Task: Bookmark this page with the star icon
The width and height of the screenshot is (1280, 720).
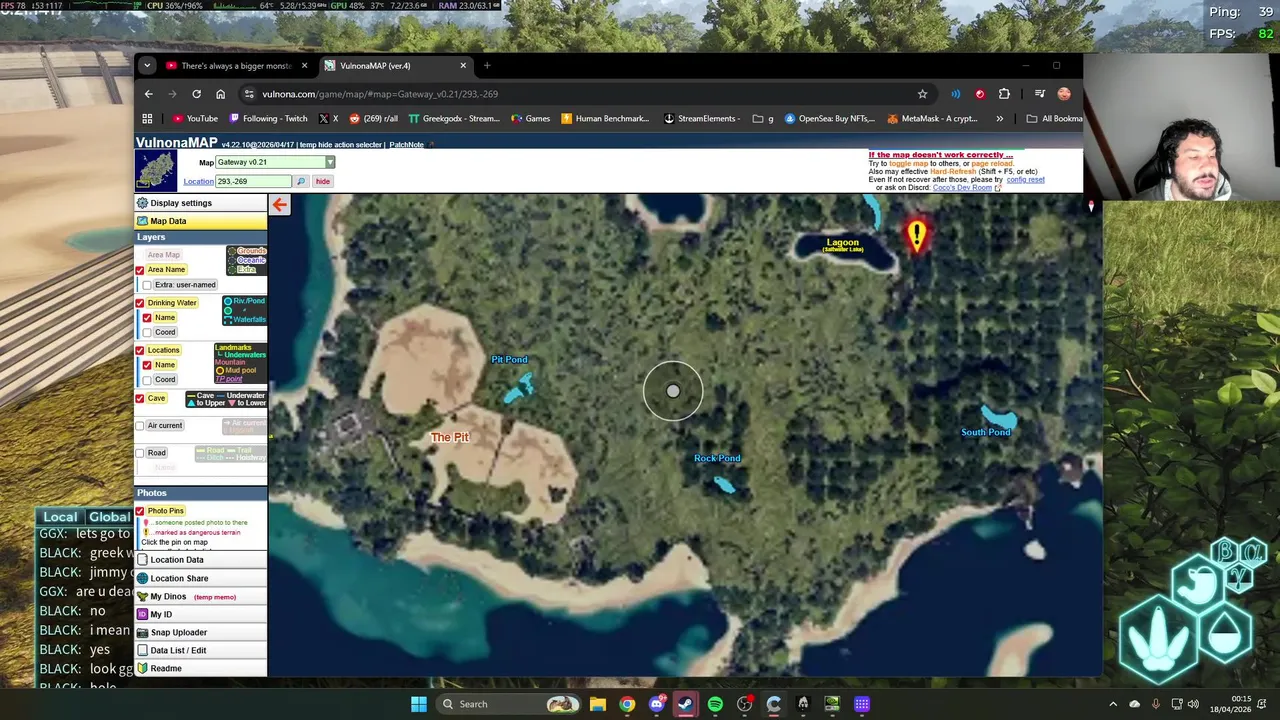Action: 922,94
